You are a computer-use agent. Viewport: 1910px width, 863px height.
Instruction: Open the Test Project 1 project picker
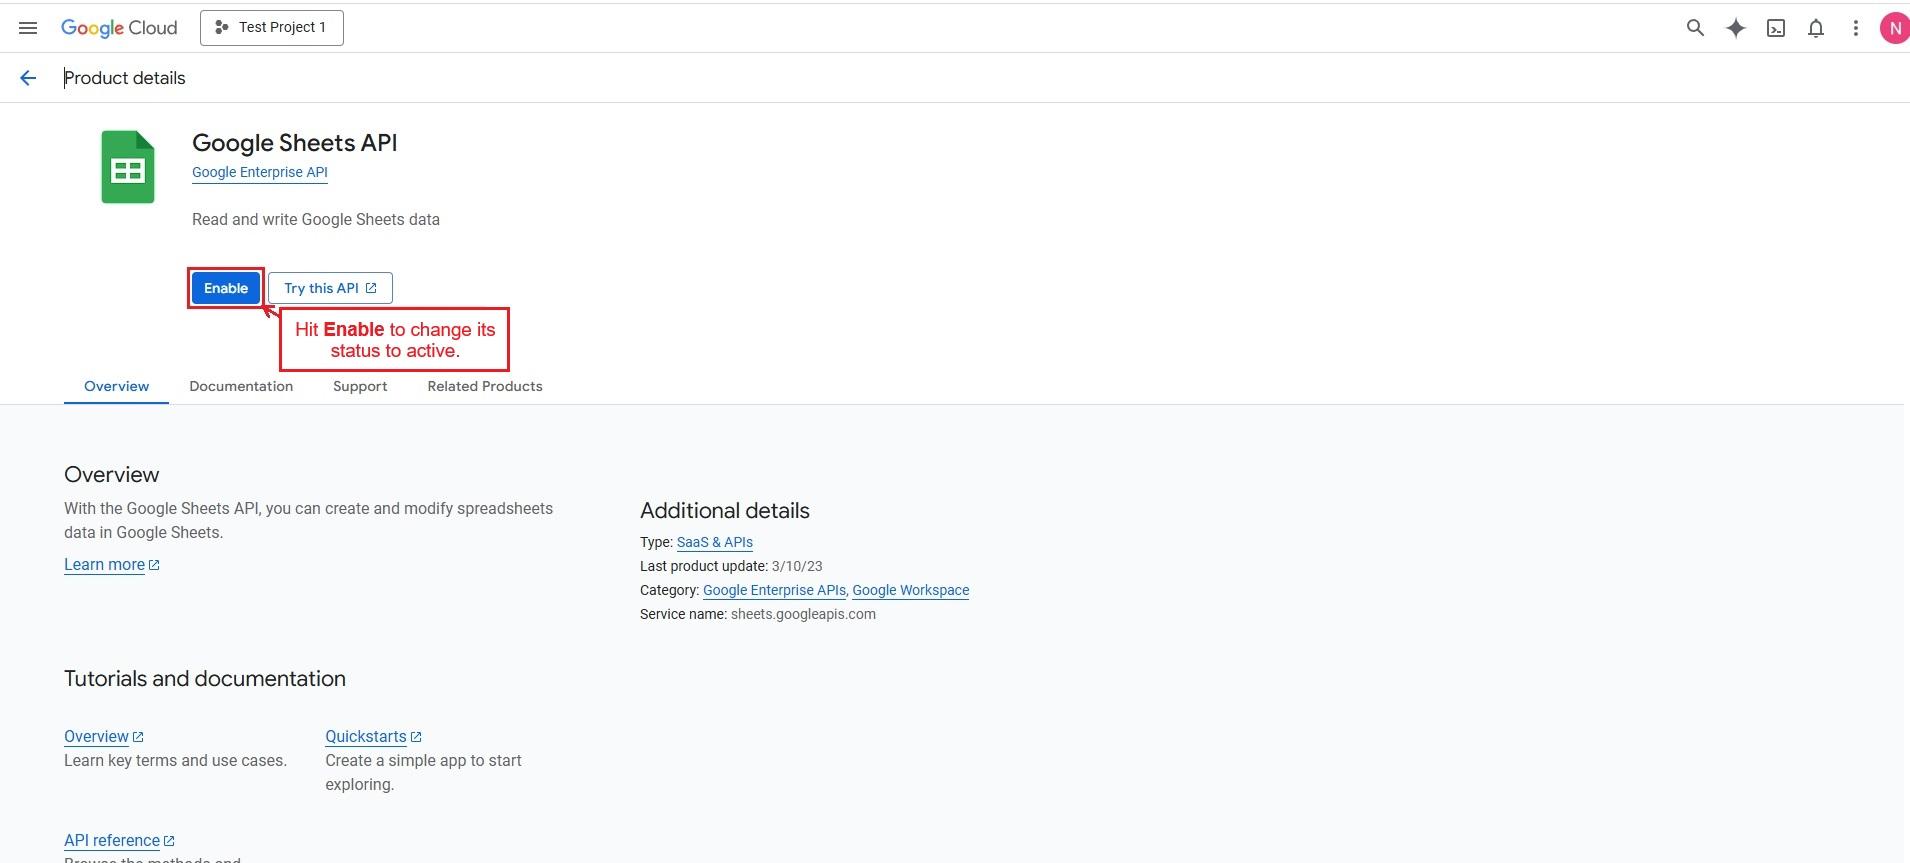click(x=272, y=28)
